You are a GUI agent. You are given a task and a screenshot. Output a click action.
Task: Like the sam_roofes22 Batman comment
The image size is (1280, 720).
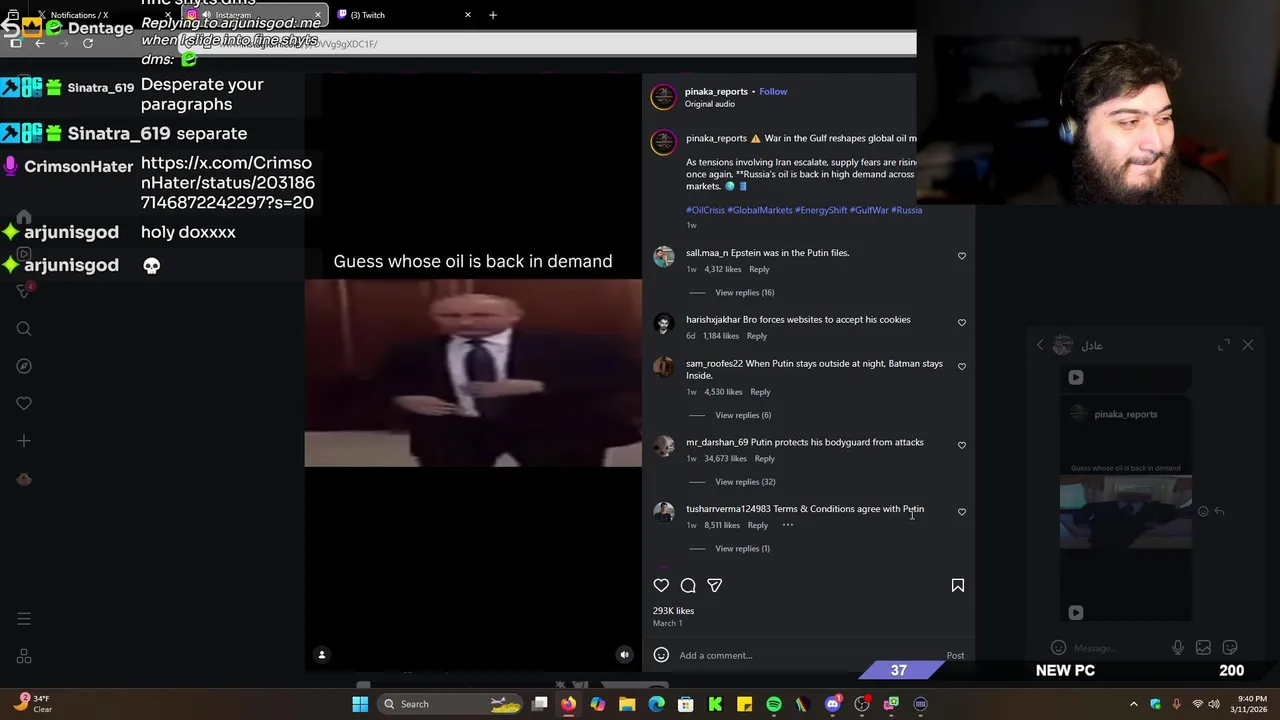click(x=962, y=366)
